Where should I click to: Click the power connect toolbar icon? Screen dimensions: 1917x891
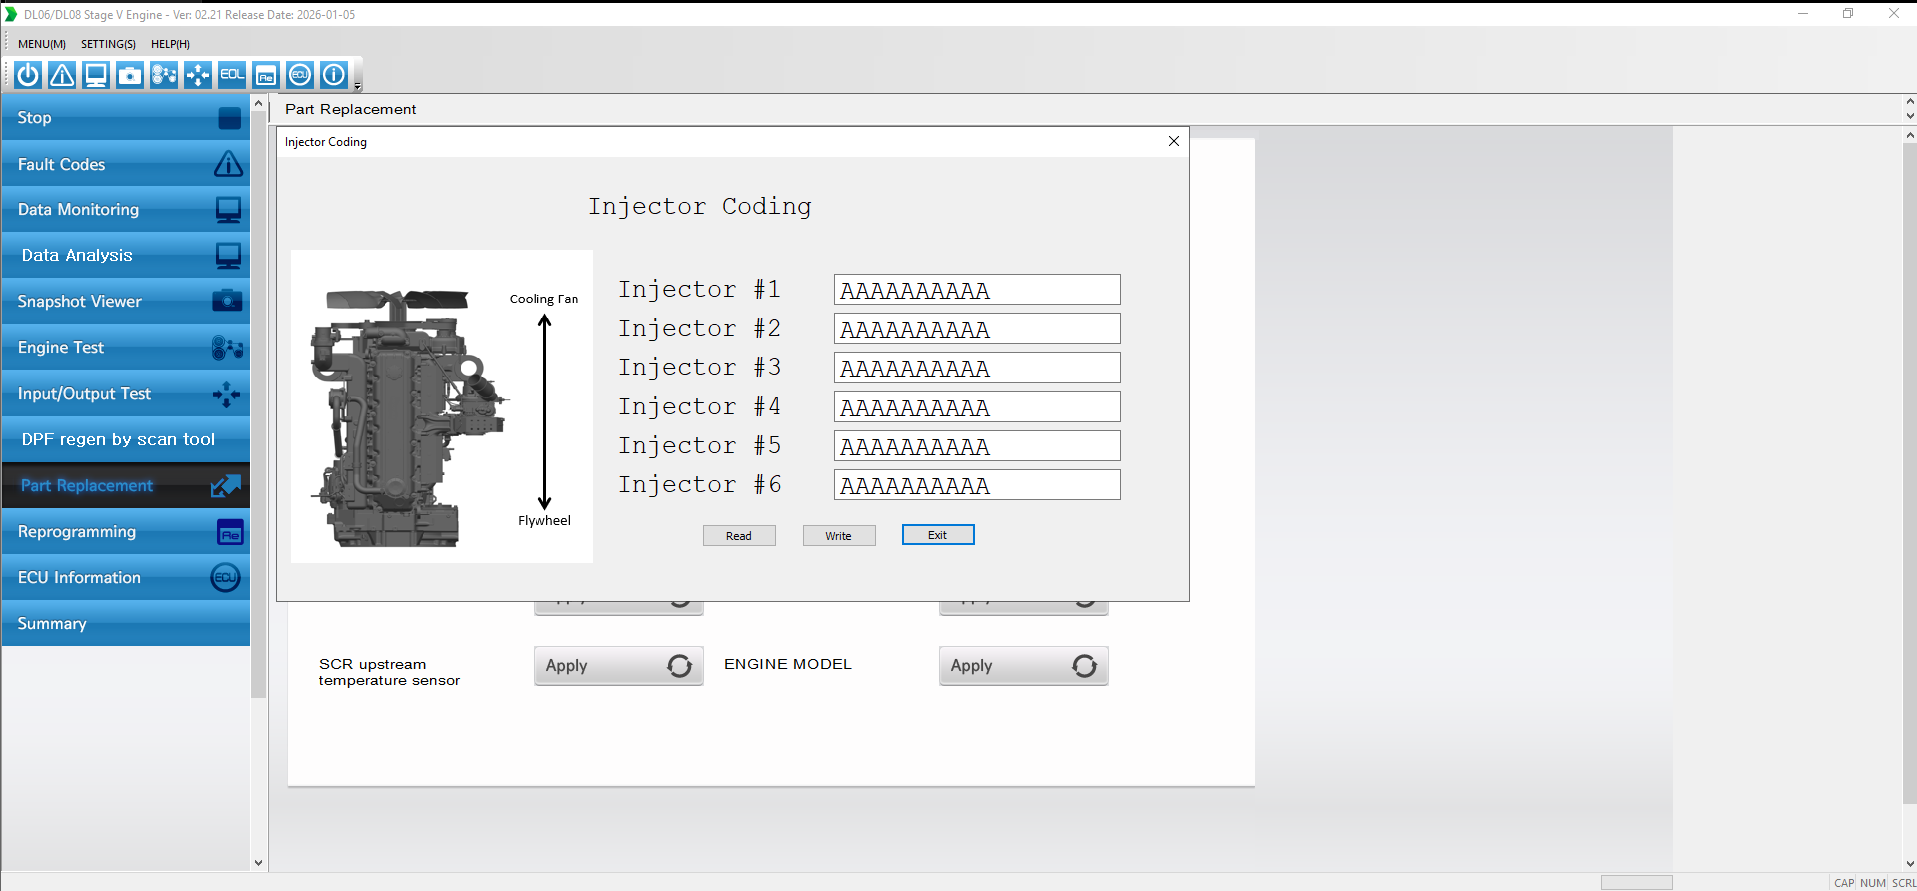pyautogui.click(x=28, y=75)
